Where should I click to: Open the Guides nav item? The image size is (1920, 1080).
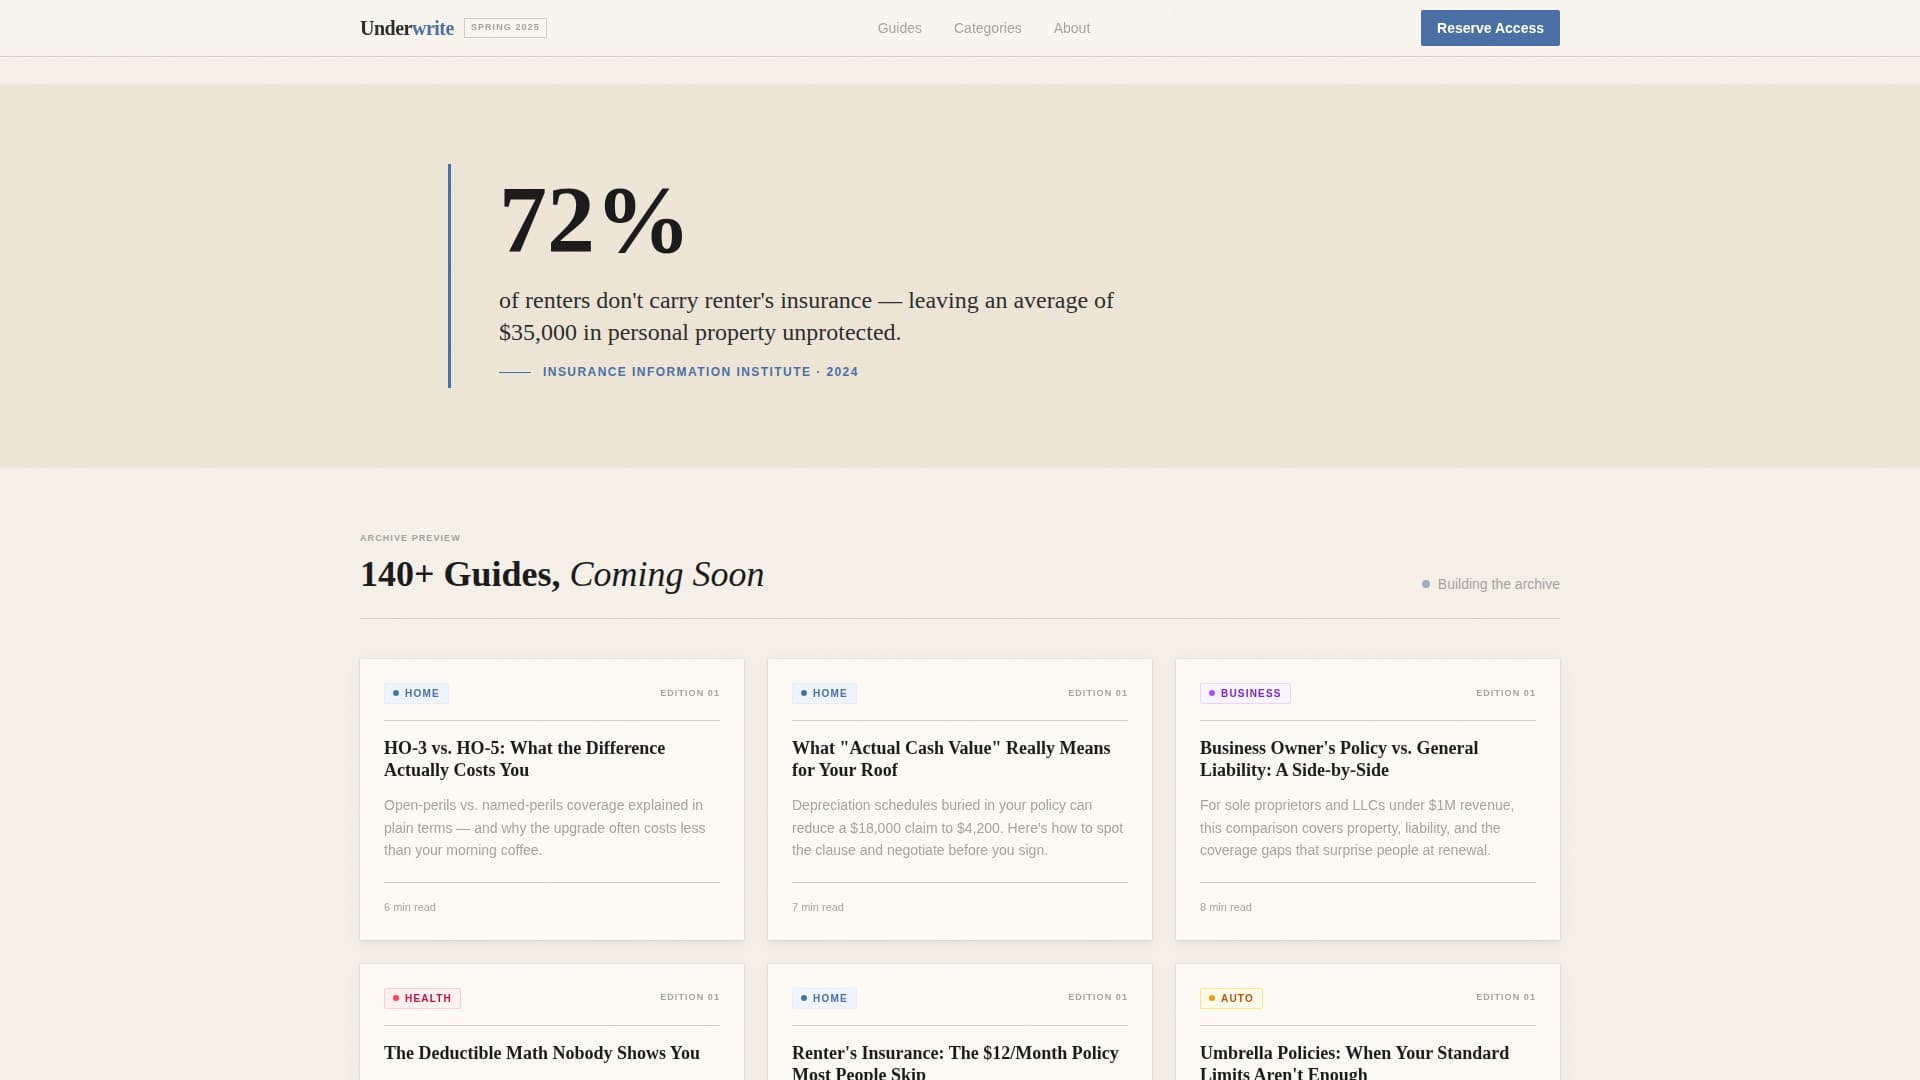900,28
